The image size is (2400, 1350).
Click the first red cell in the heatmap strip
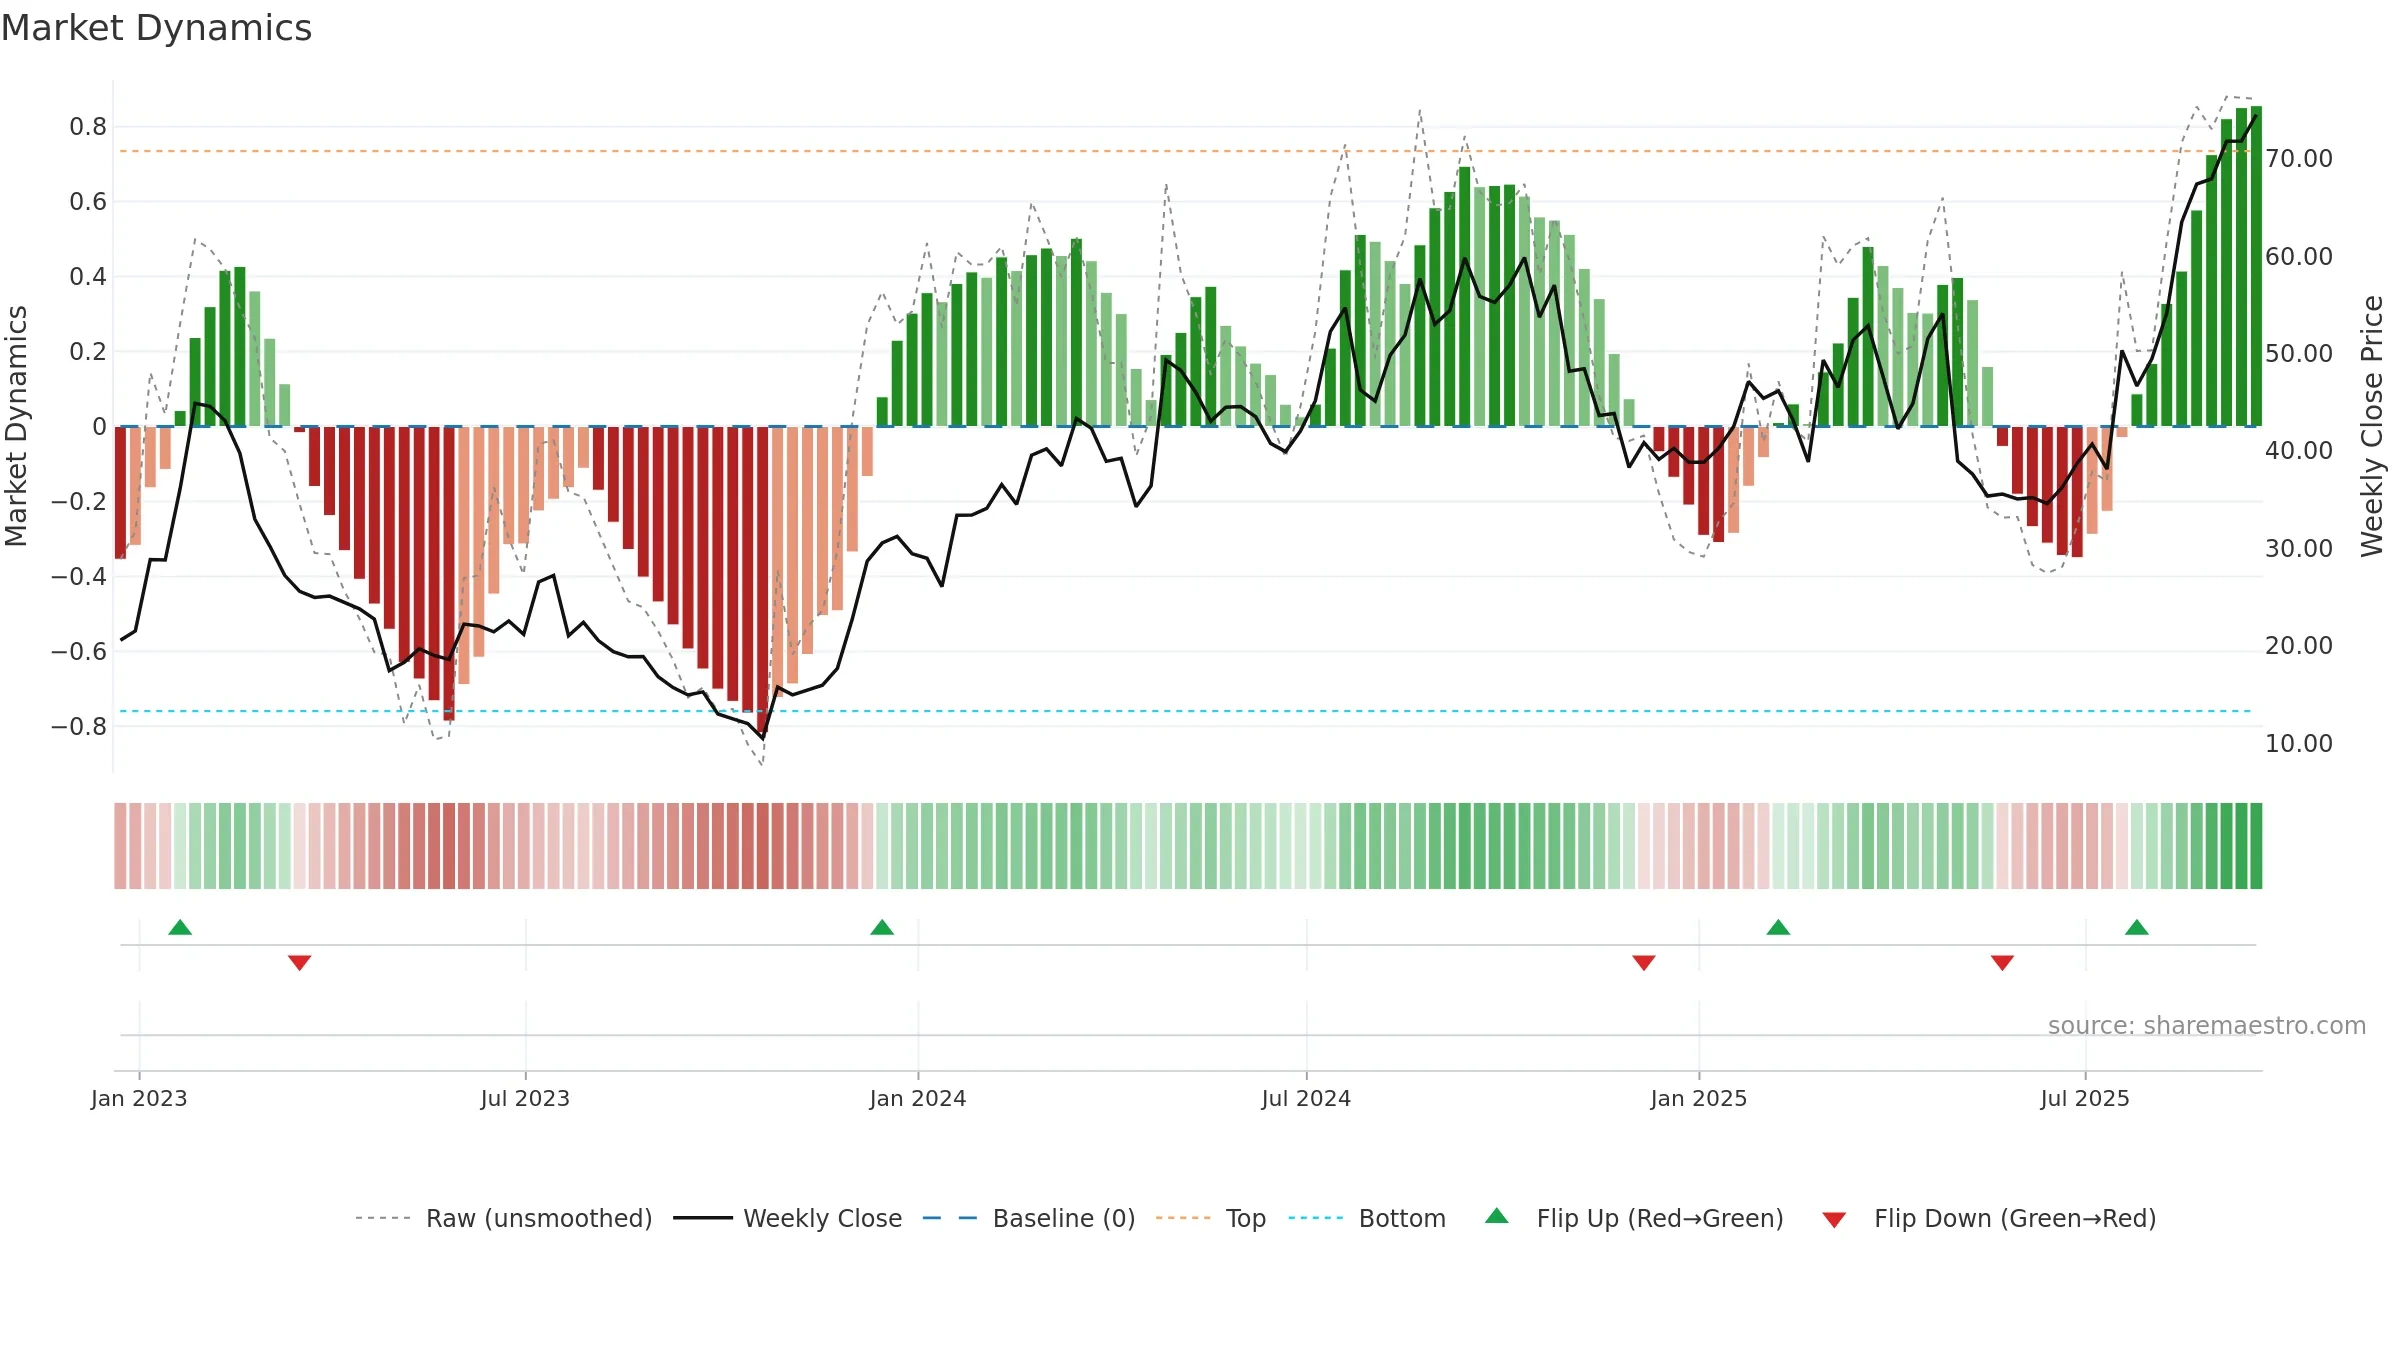pos(120,846)
